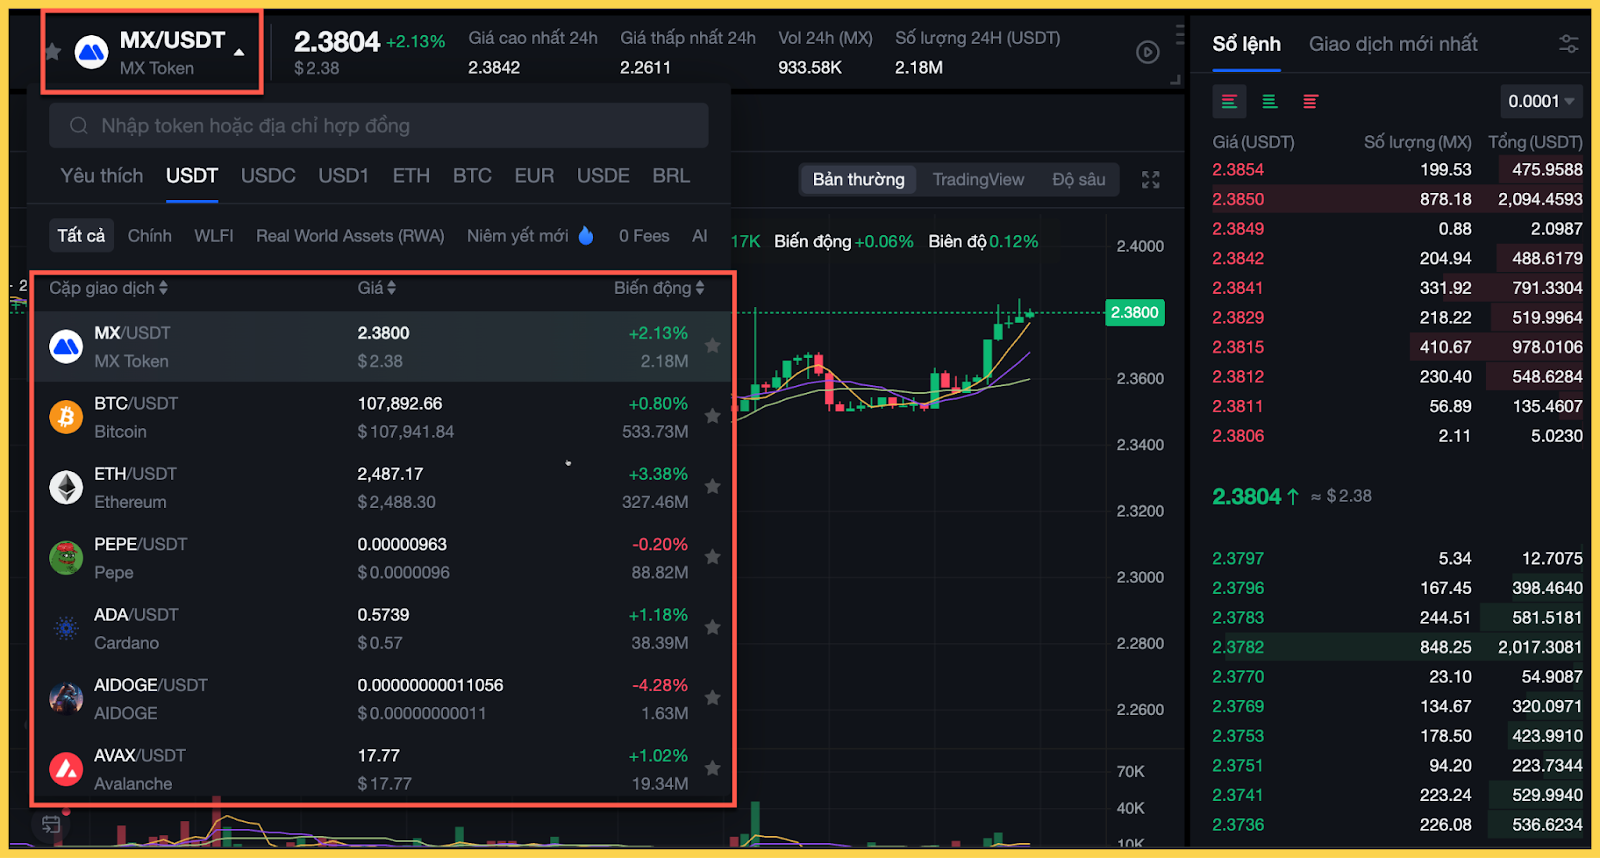
Task: Choose the 0 Fees filter
Action: [x=644, y=236]
